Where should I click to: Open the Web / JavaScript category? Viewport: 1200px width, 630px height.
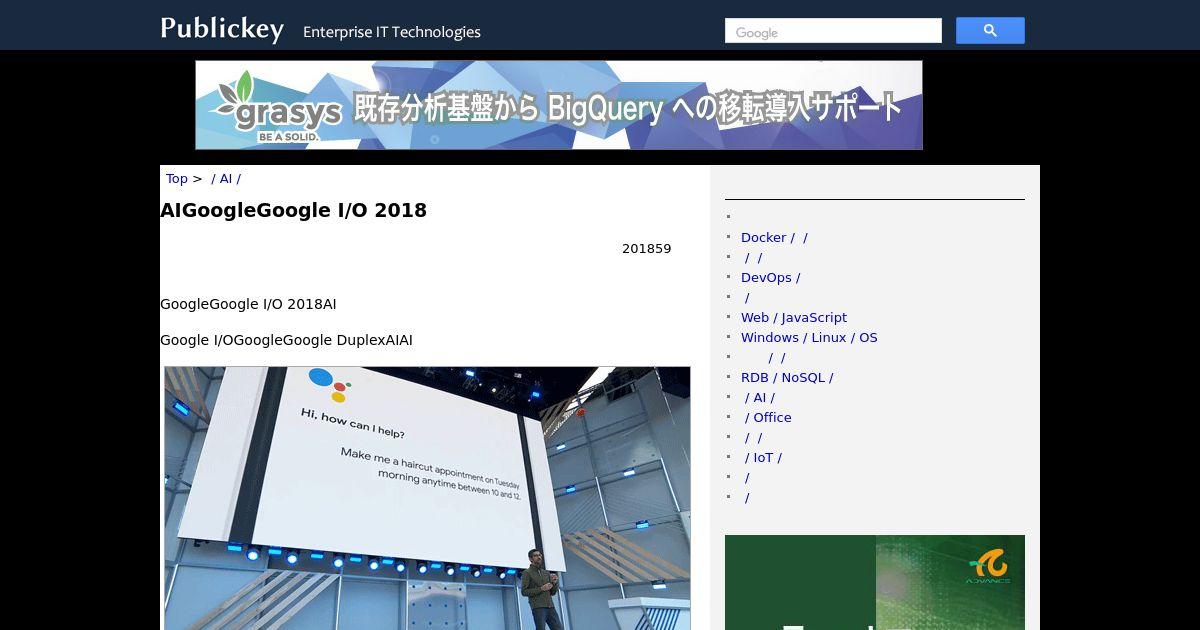coord(794,318)
